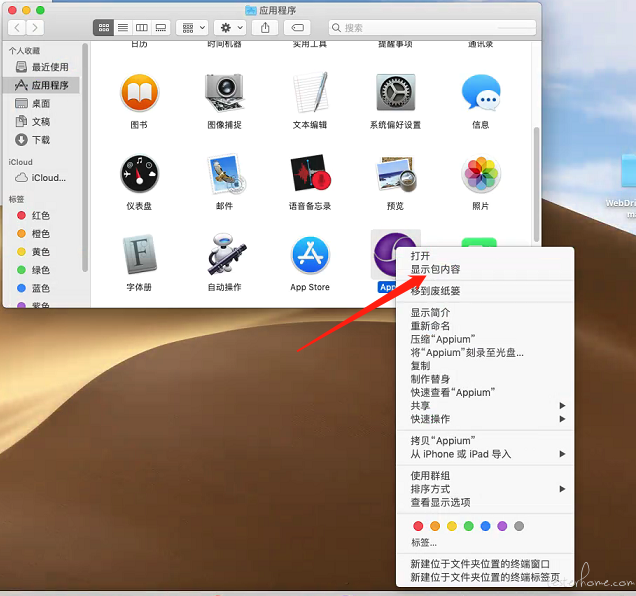Choose 复制 in the context menu
The image size is (636, 596).
click(485, 366)
